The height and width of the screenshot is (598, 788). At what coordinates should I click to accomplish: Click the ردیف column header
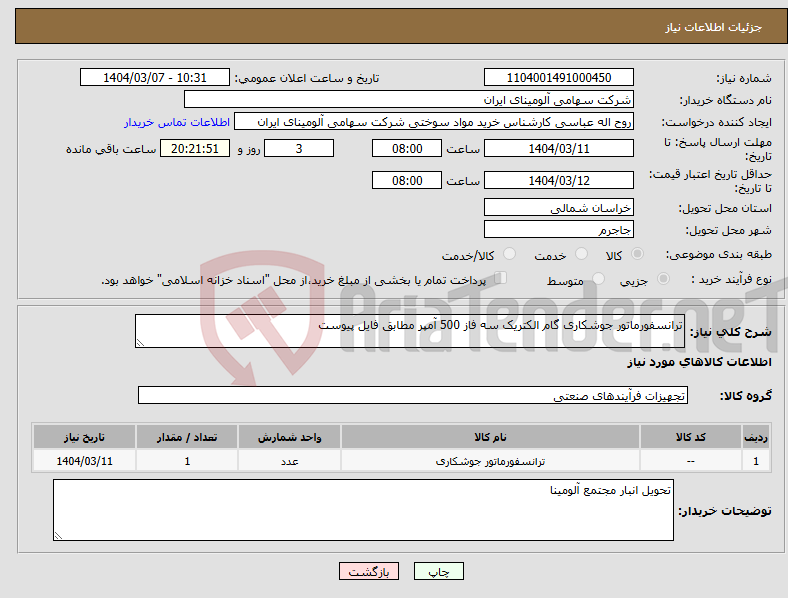pos(756,437)
